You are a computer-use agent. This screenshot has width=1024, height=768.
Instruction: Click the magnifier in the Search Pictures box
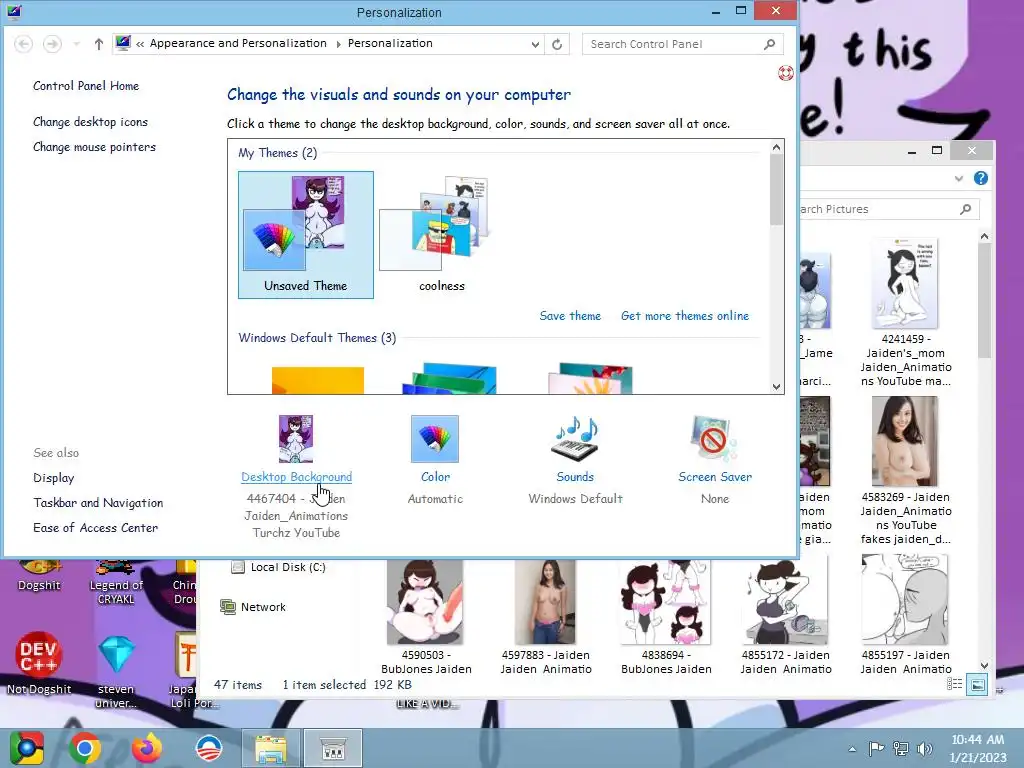point(965,209)
